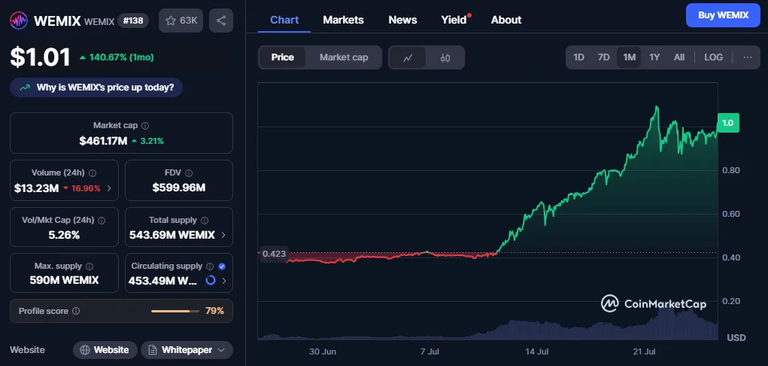The height and width of the screenshot is (366, 768).
Task: Open the Markets tab
Action: (343, 20)
